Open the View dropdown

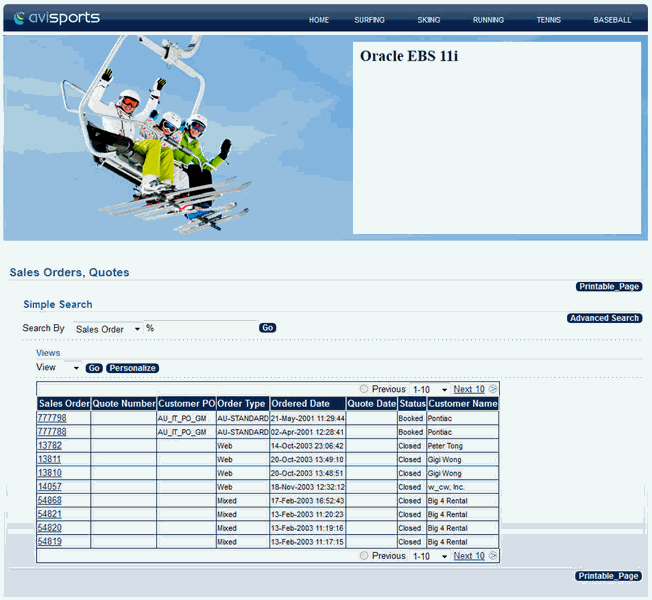coord(73,368)
